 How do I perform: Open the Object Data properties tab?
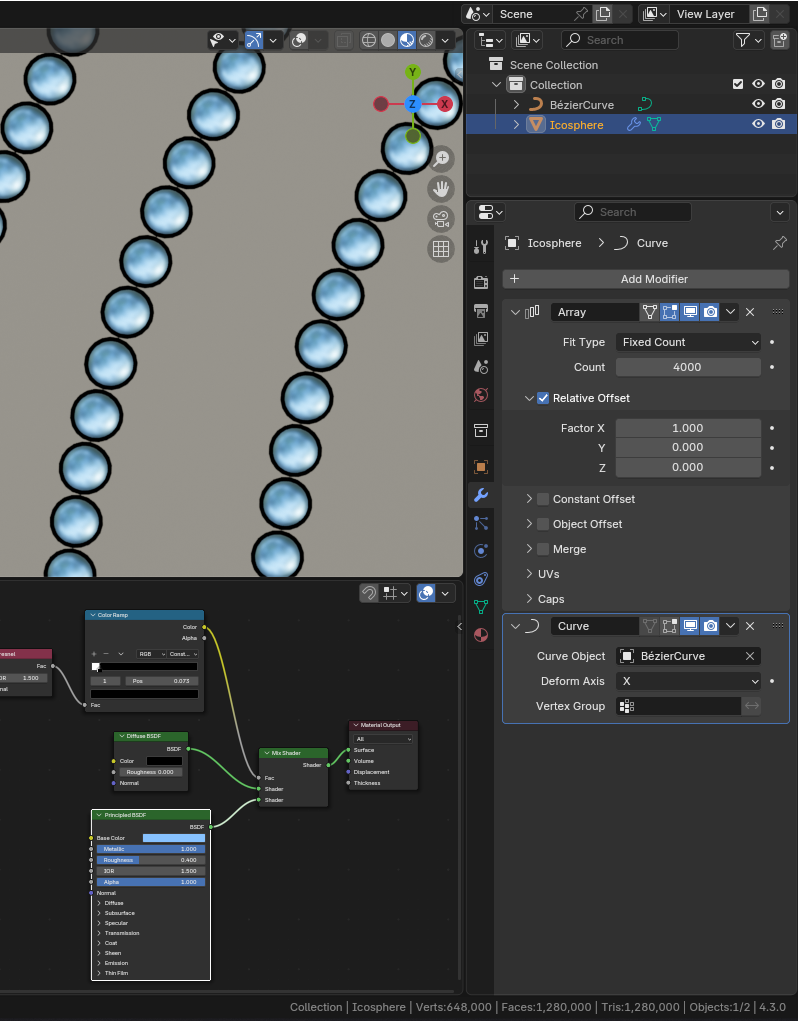(x=481, y=606)
